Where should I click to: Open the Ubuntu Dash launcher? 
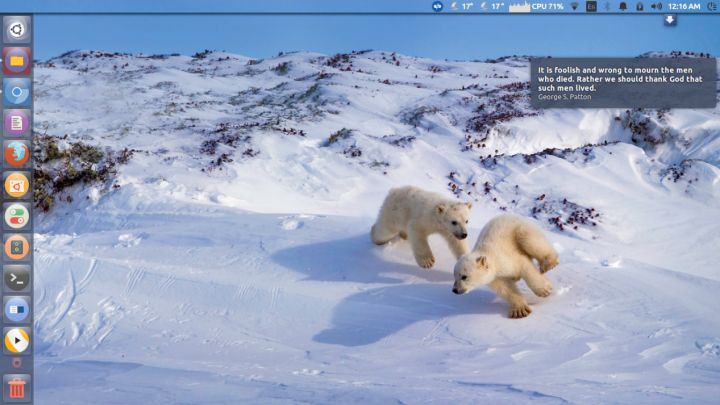click(16, 29)
